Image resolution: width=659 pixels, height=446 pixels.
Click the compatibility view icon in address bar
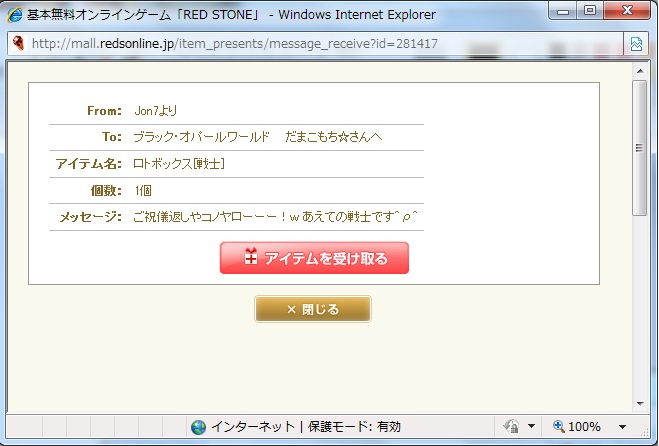pos(636,43)
